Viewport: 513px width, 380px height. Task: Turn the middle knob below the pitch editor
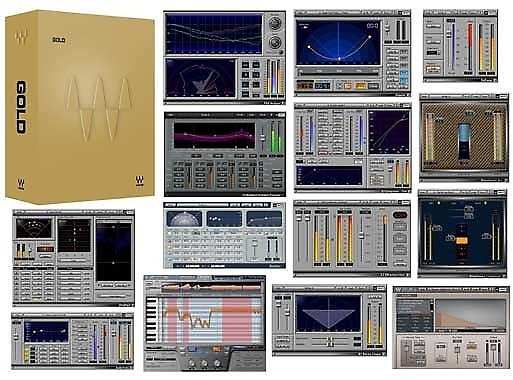point(204,364)
